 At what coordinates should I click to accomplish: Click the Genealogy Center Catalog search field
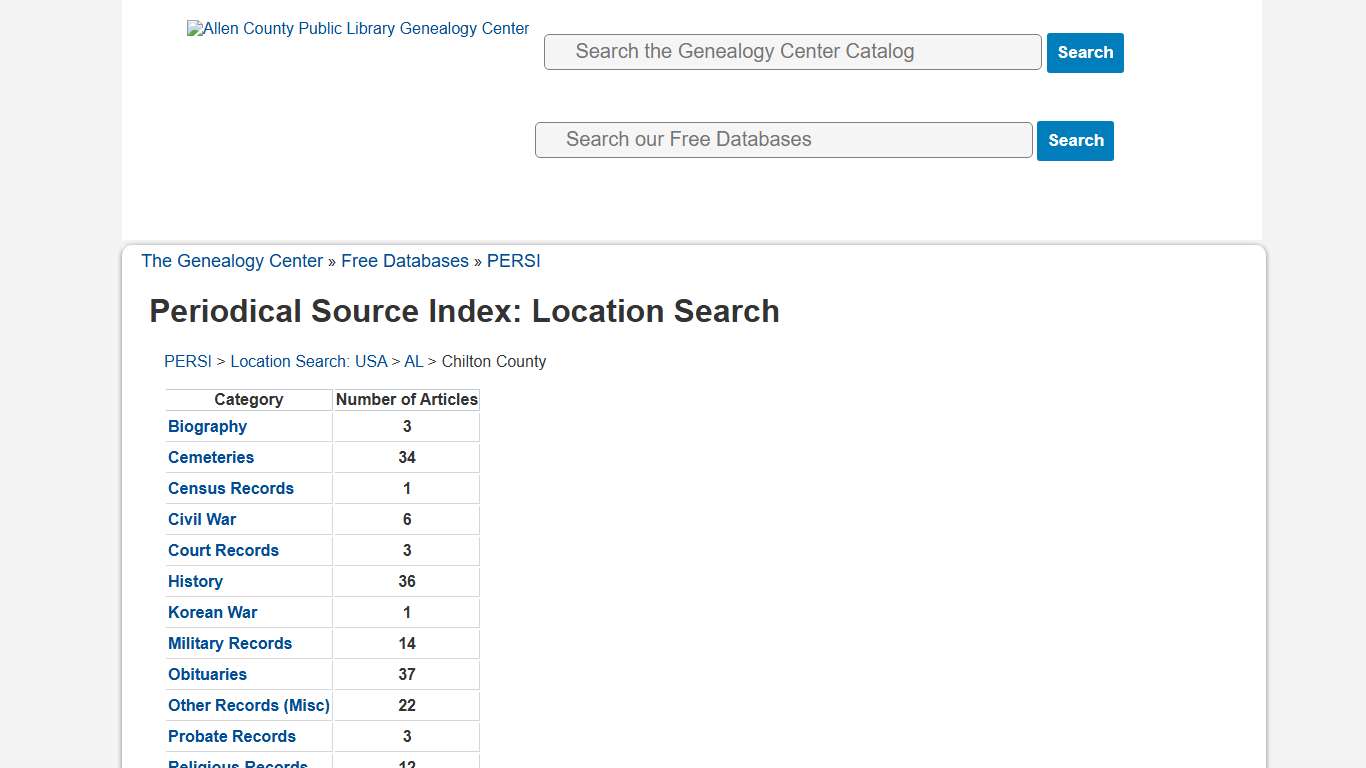tap(792, 51)
